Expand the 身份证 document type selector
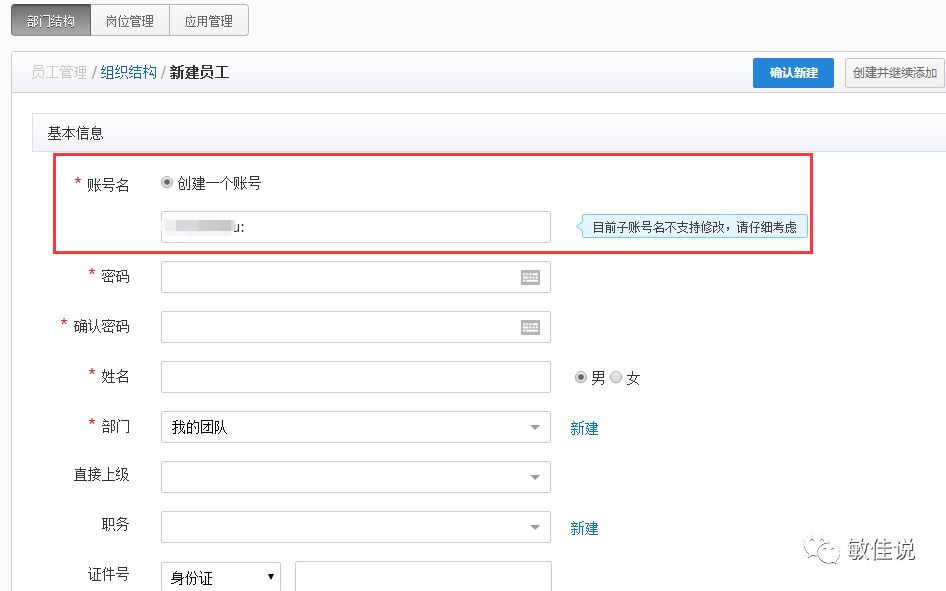This screenshot has height=591, width=946. (x=220, y=577)
